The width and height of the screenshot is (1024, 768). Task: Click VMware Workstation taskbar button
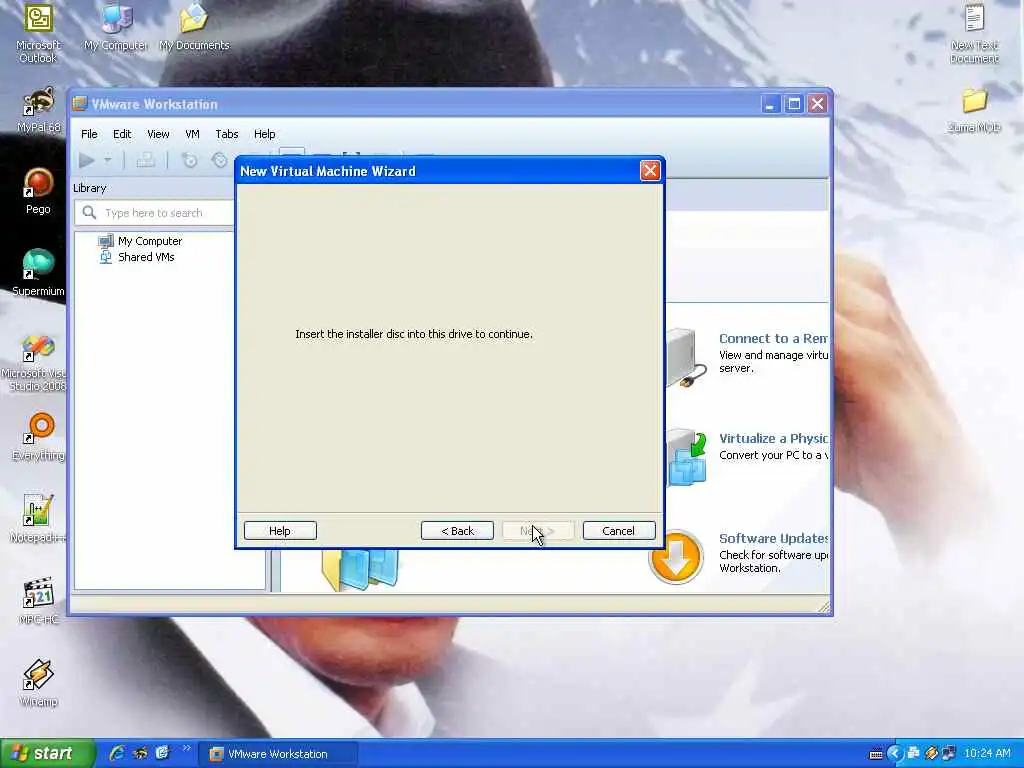[277, 754]
